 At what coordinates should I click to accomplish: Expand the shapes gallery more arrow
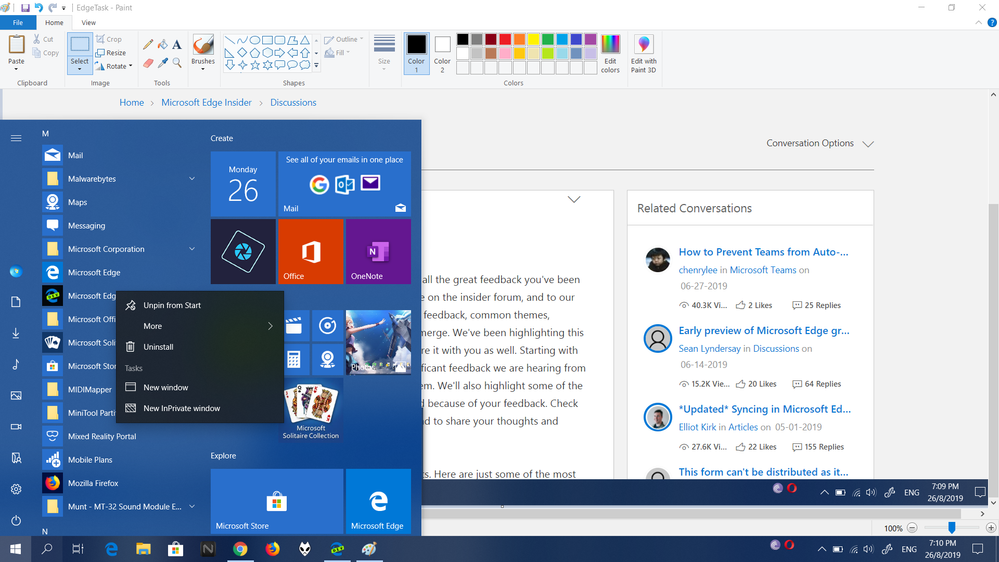[x=316, y=66]
